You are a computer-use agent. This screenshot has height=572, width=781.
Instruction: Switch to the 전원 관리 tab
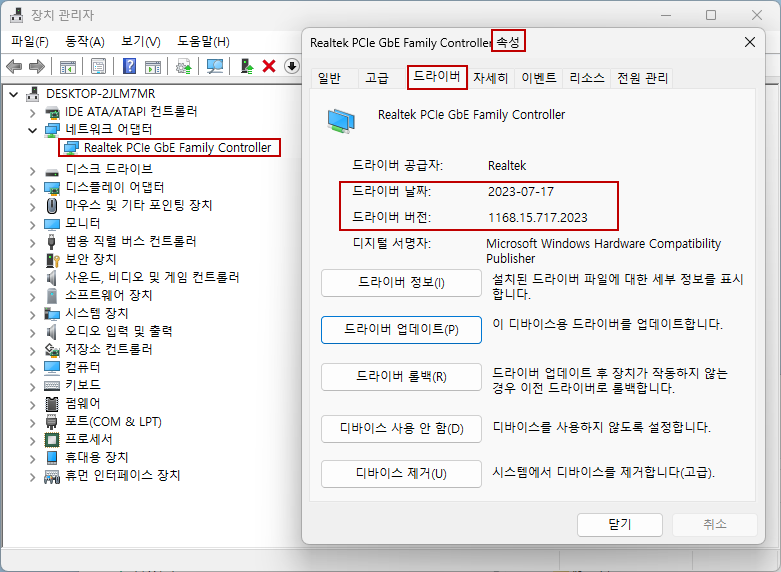[642, 78]
